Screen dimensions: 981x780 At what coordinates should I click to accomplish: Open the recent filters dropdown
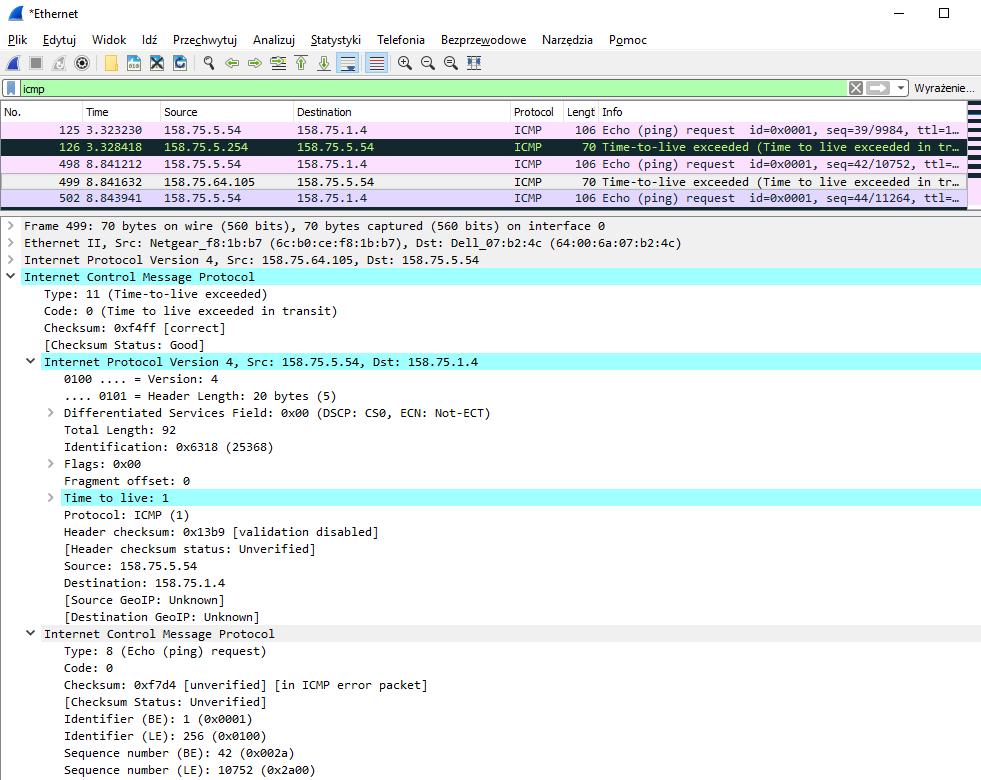pyautogui.click(x=900, y=88)
